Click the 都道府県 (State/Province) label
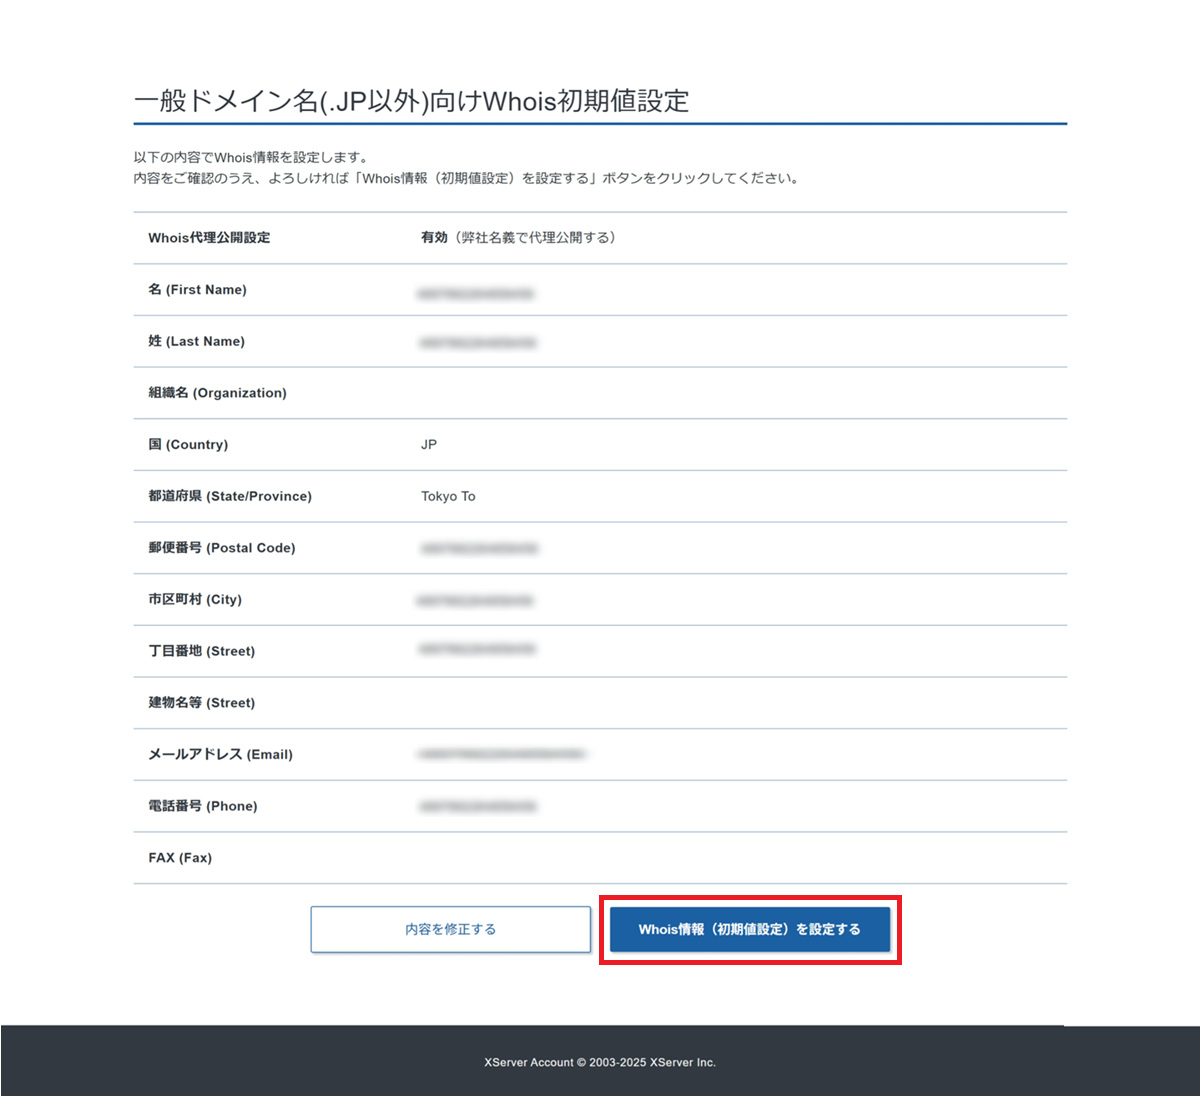The width and height of the screenshot is (1200, 1096). click(x=230, y=496)
